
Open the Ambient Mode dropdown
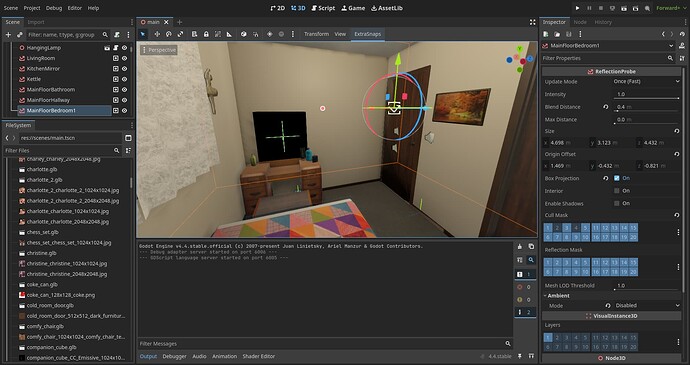[646, 306]
